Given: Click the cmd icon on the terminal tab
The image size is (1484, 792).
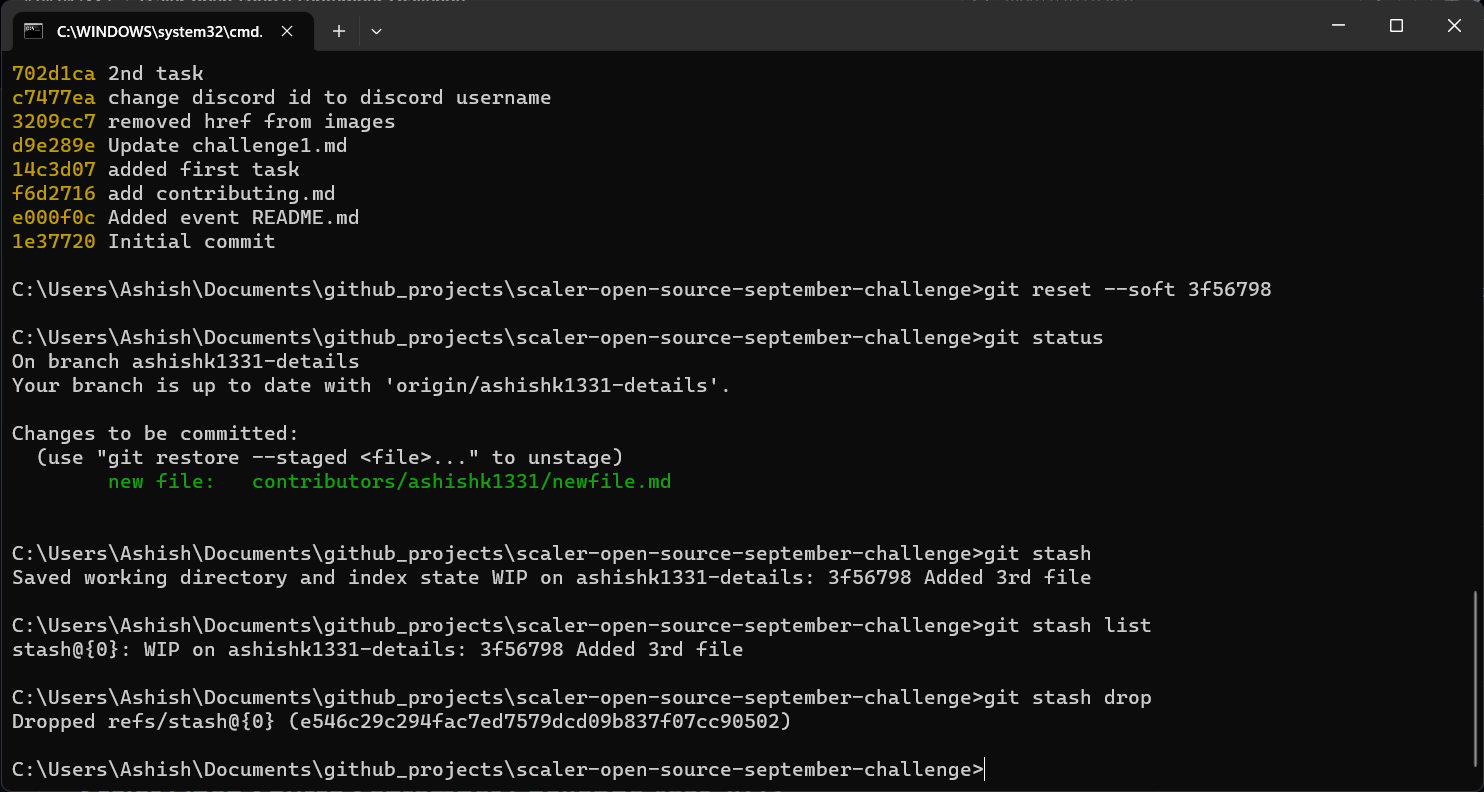Looking at the screenshot, I should (33, 31).
